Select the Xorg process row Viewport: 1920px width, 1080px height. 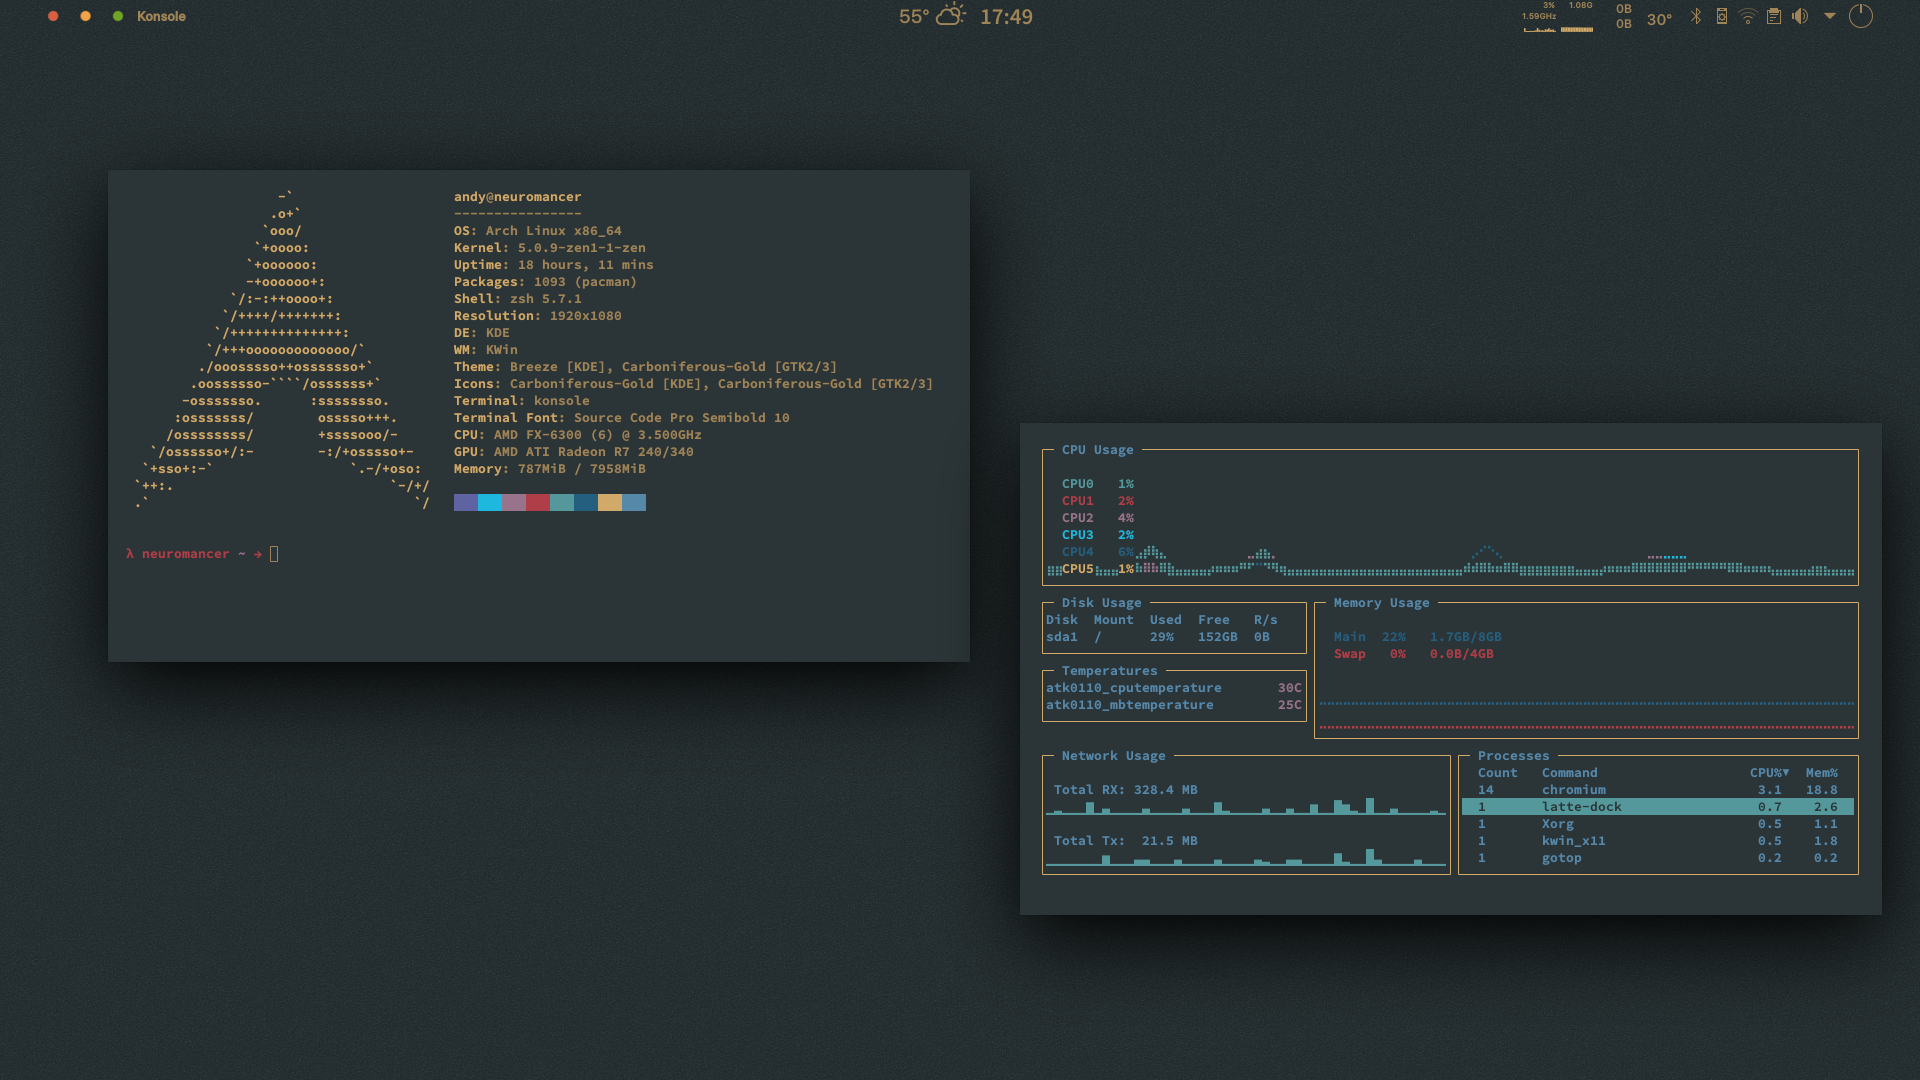[1658, 824]
